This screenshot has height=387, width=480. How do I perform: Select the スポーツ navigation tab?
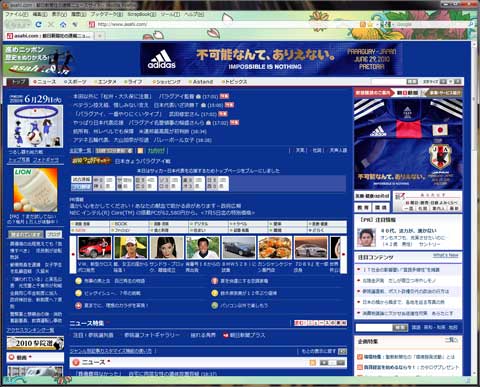(75, 82)
